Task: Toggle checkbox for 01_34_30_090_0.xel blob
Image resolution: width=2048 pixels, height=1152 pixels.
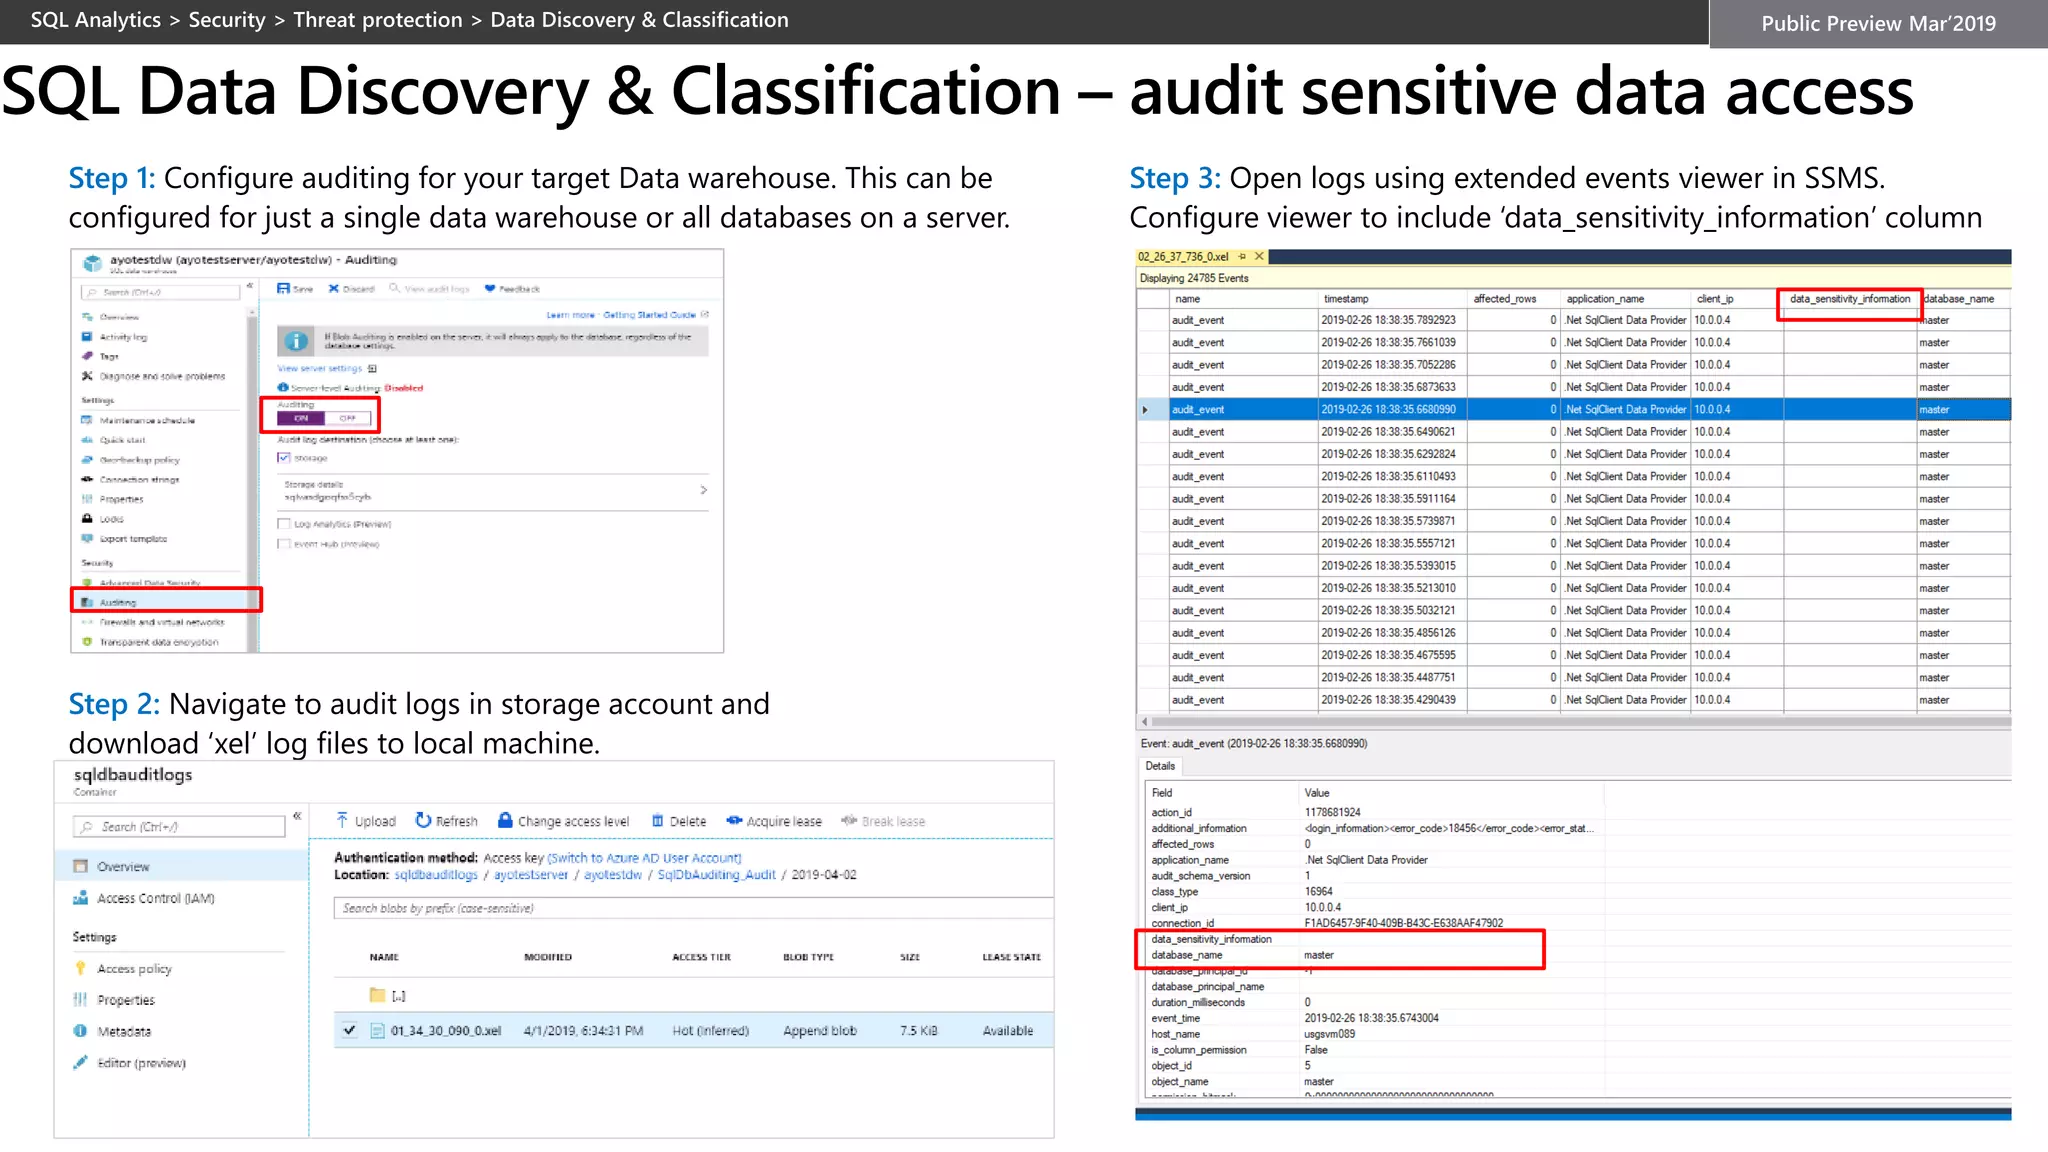Action: coord(349,1030)
